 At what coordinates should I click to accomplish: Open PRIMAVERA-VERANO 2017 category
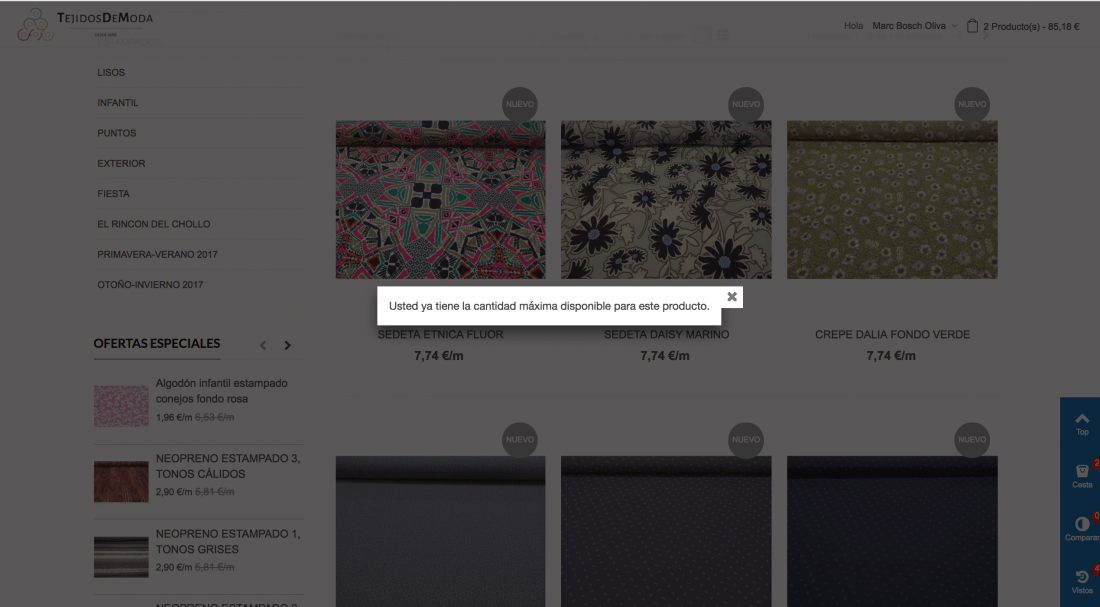[x=157, y=254]
